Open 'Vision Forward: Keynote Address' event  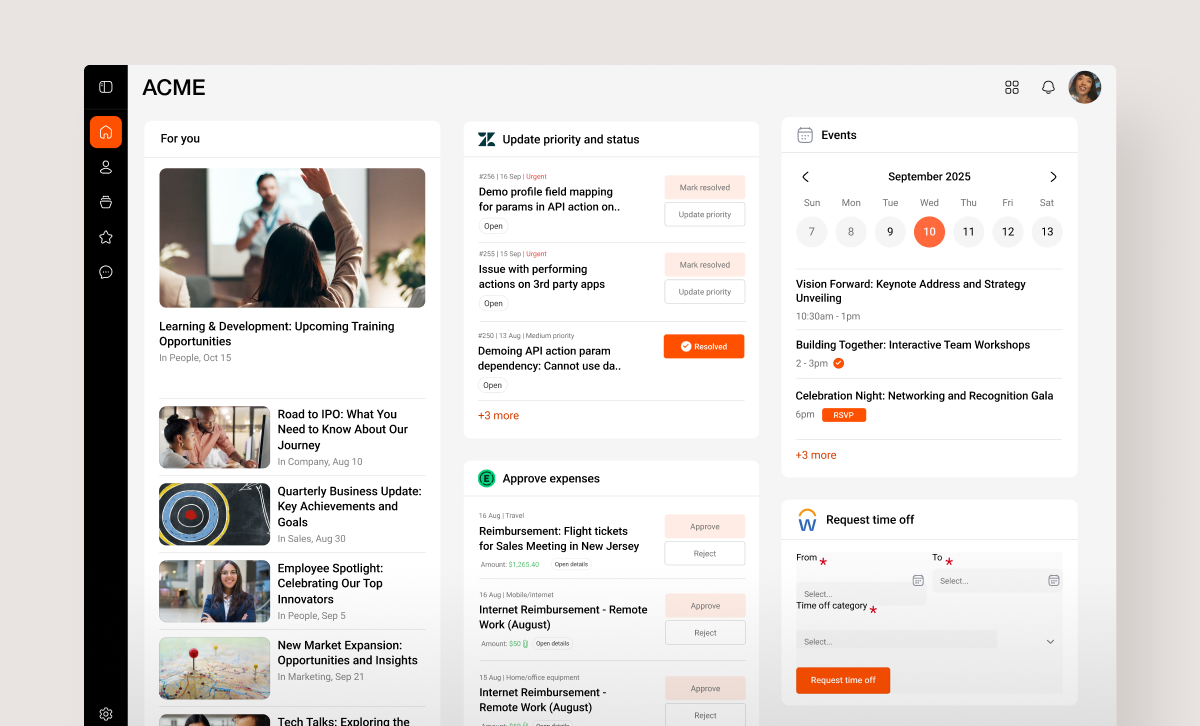(911, 291)
